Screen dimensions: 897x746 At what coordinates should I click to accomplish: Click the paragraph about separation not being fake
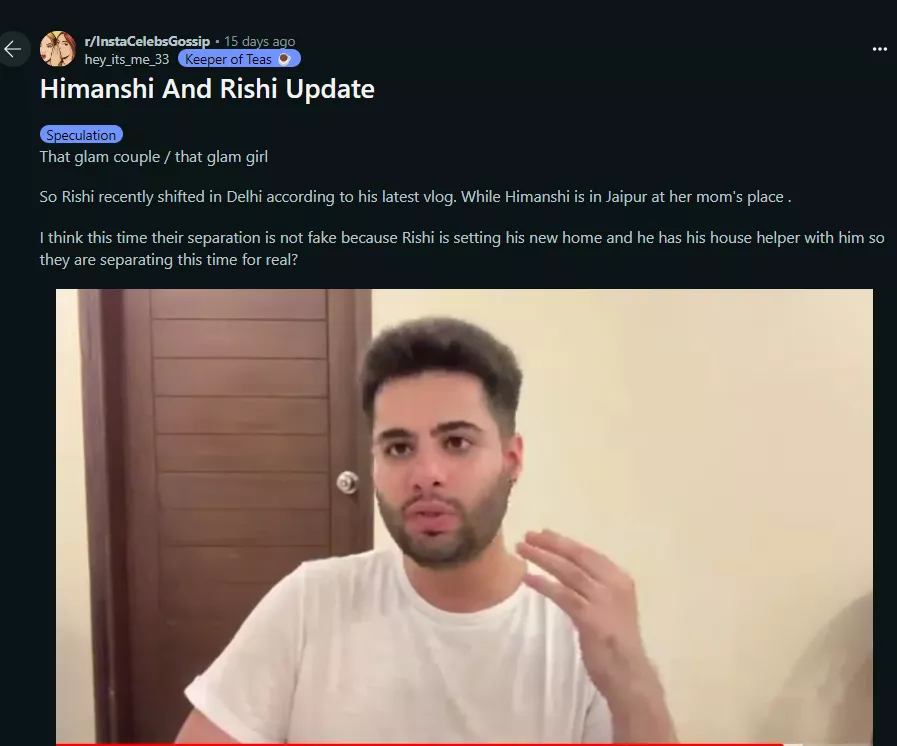pyautogui.click(x=462, y=248)
